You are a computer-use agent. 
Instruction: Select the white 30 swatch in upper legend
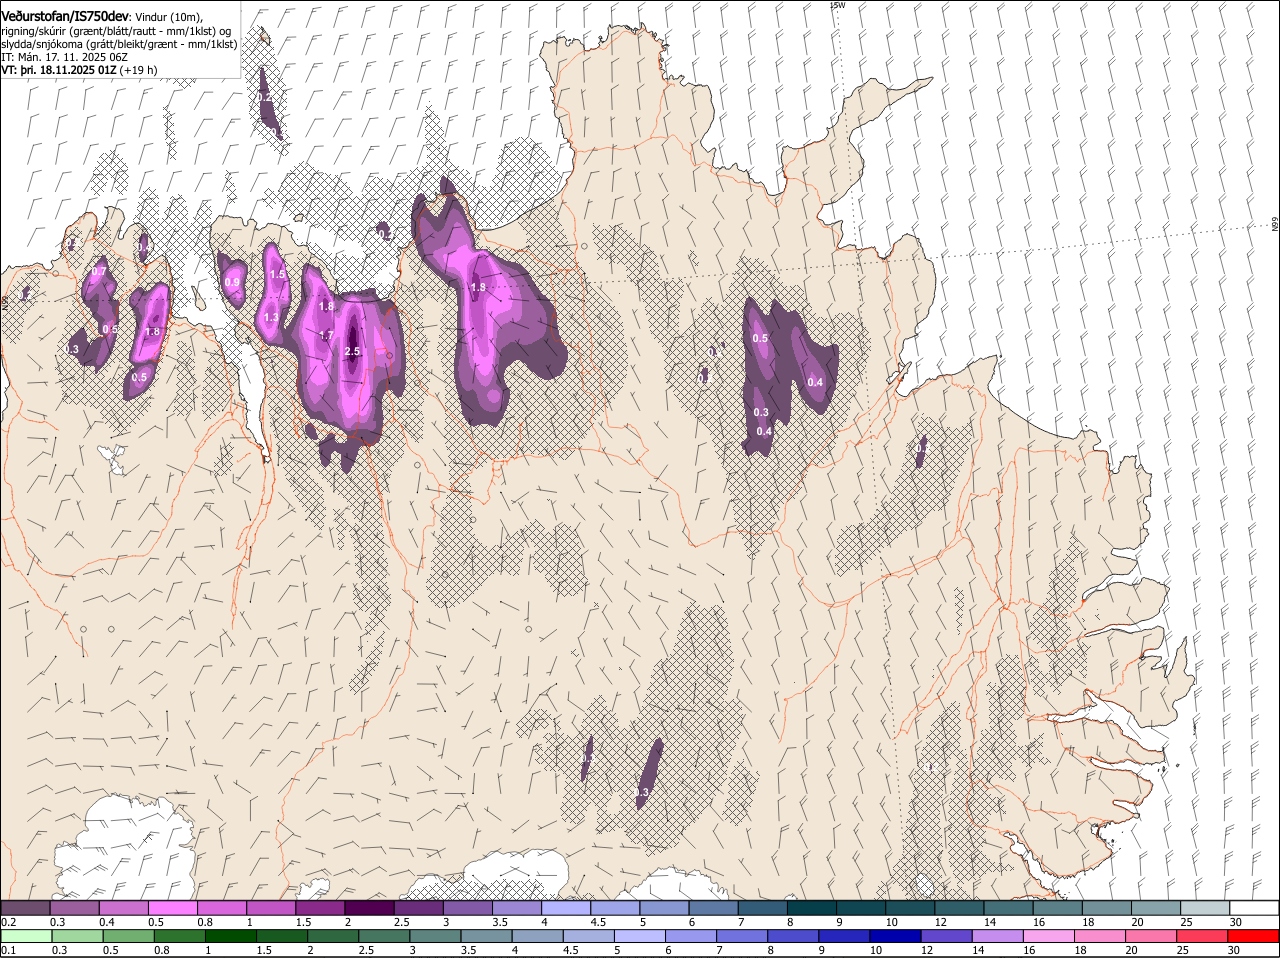[1254, 908]
